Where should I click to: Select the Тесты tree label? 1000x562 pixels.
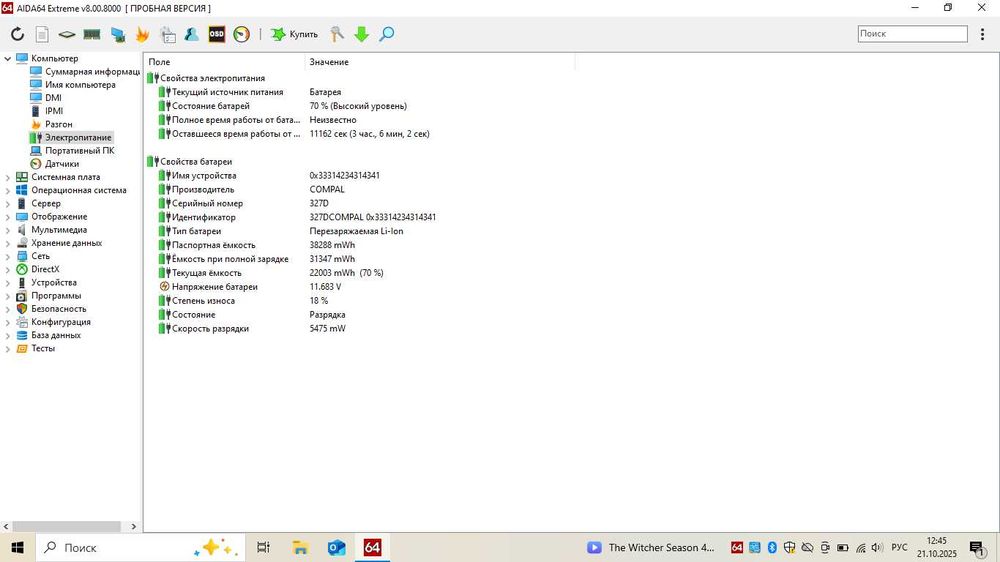tap(43, 348)
